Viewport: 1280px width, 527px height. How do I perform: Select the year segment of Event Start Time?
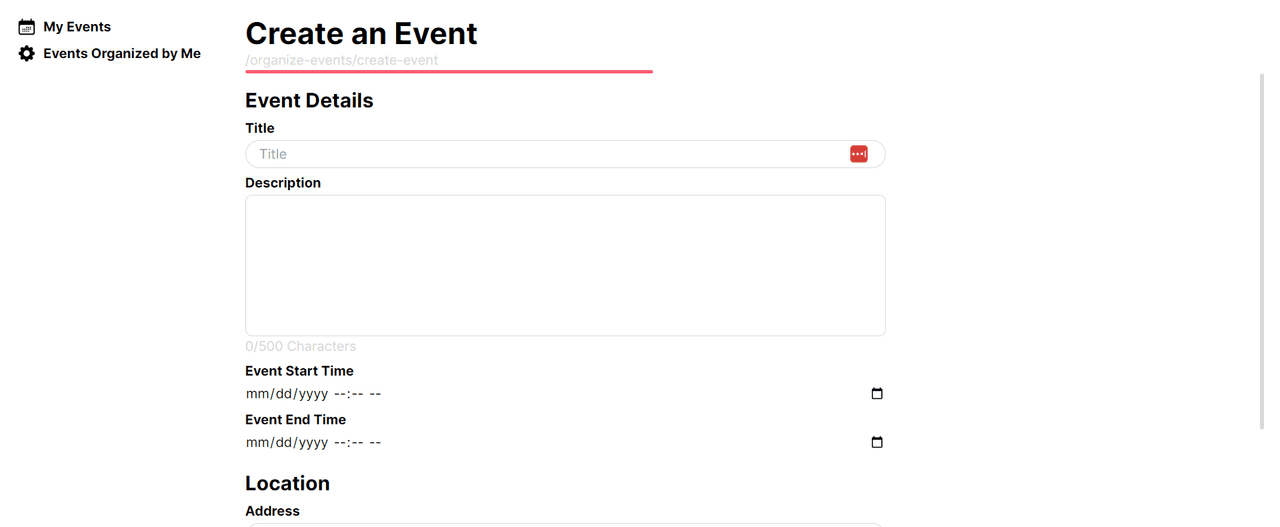click(314, 394)
